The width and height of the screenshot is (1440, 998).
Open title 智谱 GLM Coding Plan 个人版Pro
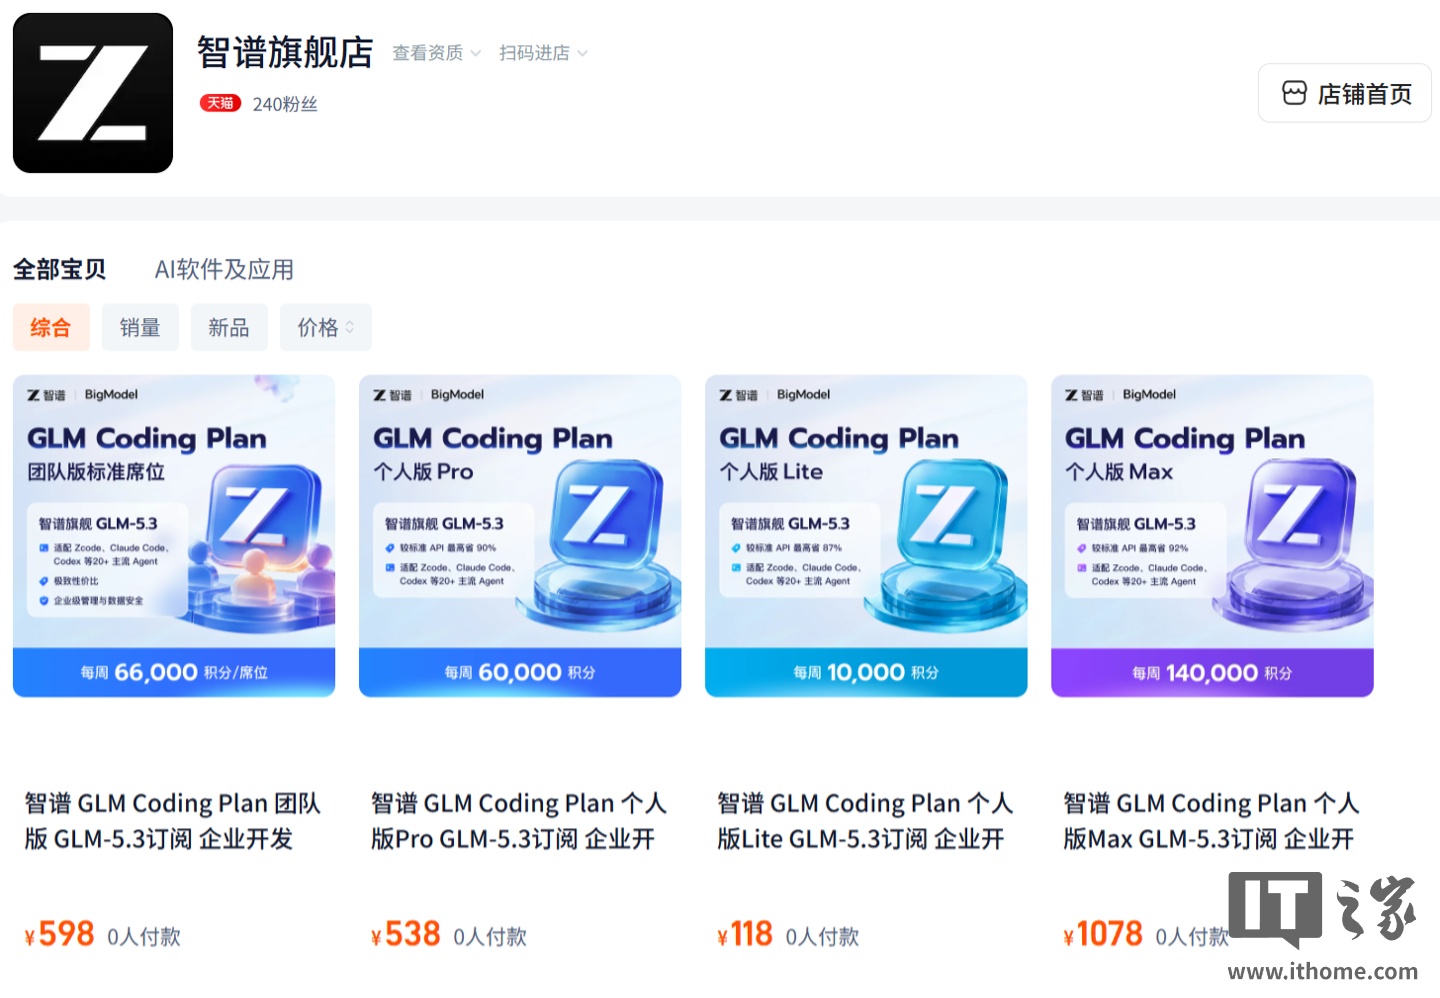tap(518, 821)
